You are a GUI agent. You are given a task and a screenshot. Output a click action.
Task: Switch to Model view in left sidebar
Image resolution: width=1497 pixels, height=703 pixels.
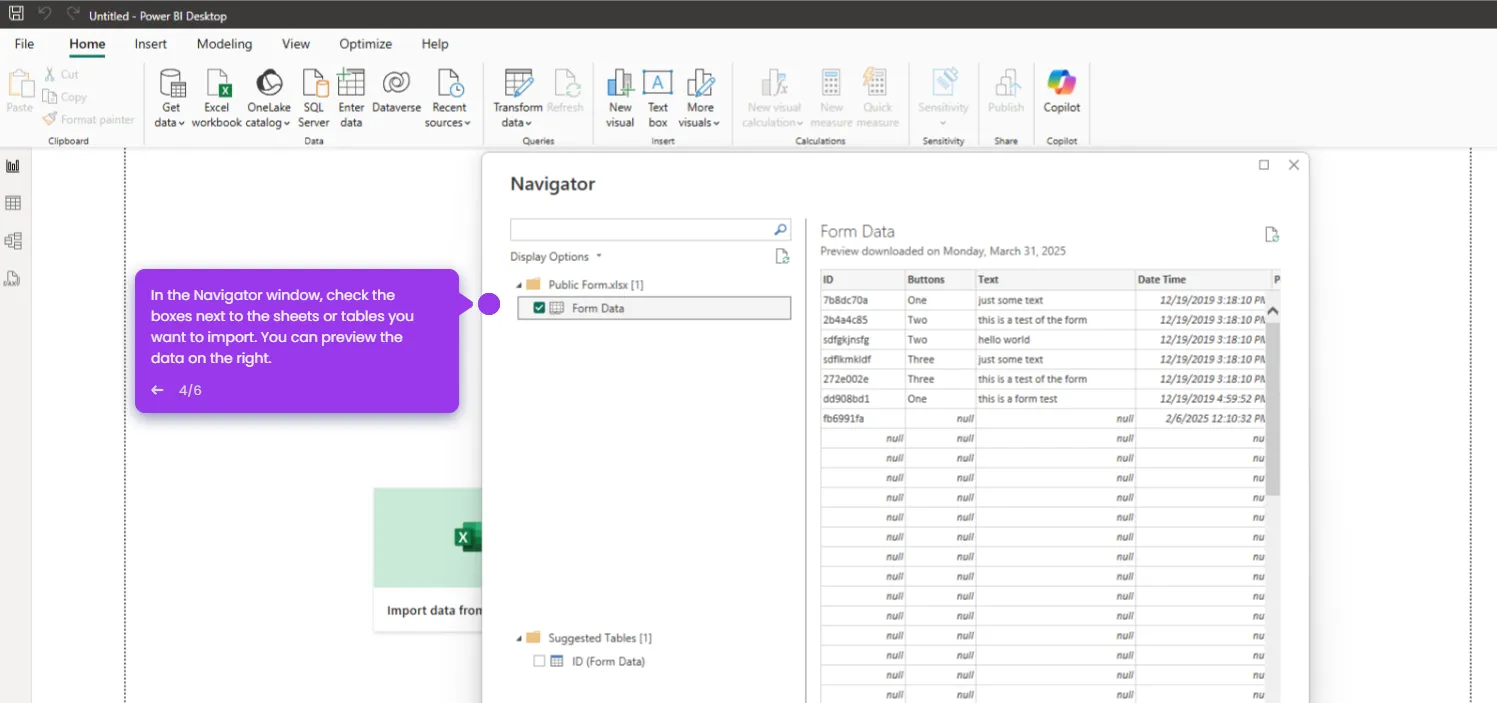click(x=13, y=241)
